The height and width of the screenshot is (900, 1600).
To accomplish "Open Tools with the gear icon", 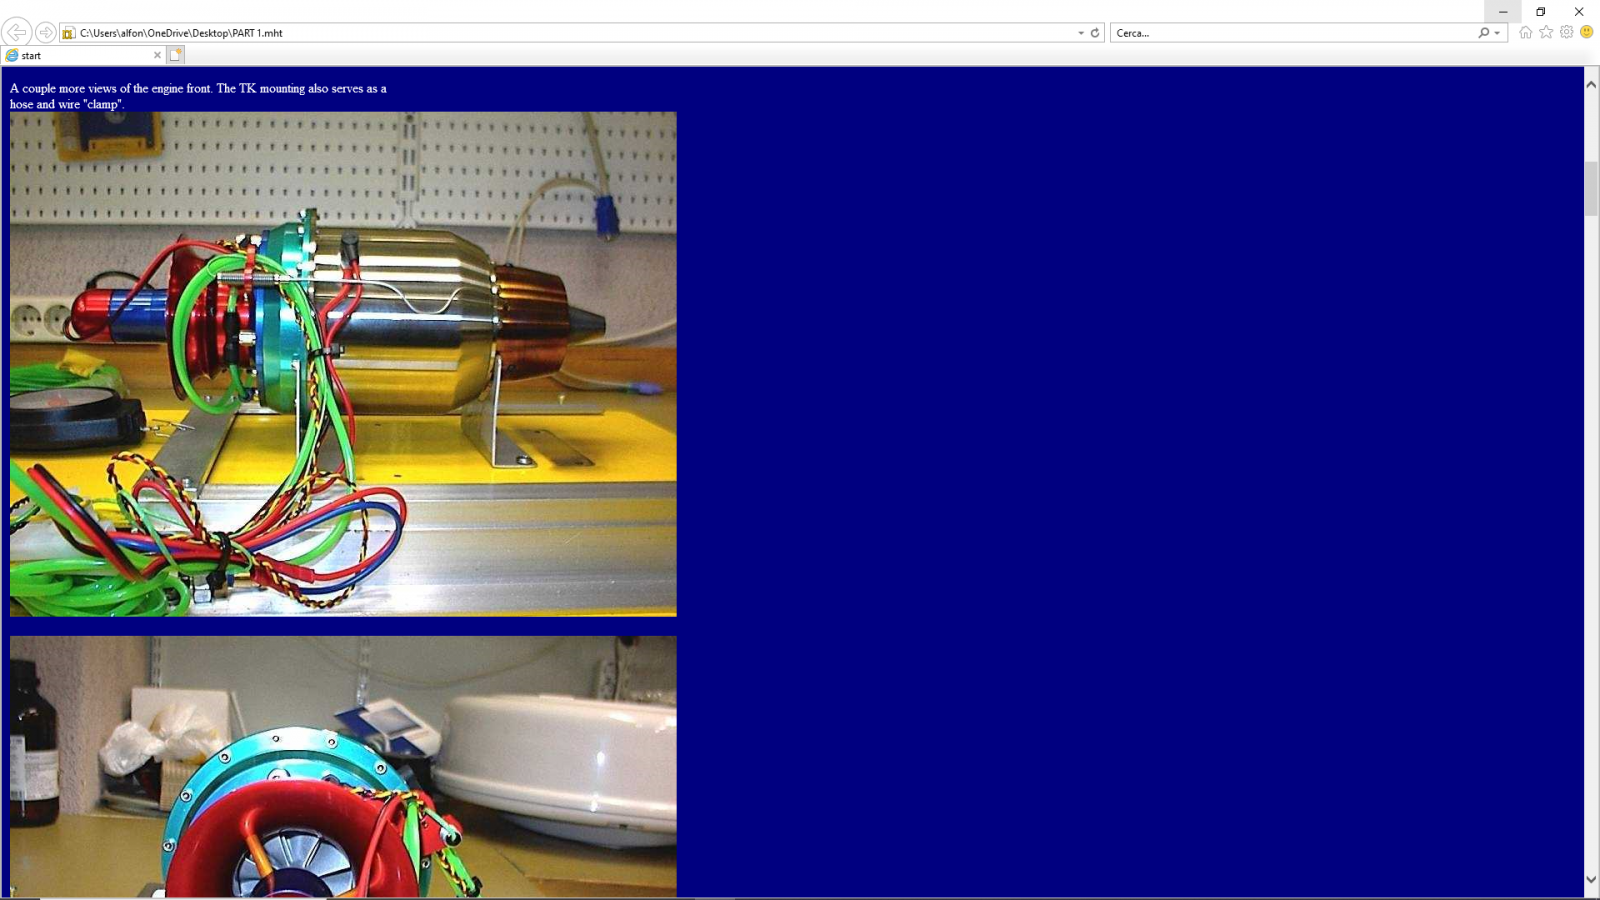I will 1567,32.
